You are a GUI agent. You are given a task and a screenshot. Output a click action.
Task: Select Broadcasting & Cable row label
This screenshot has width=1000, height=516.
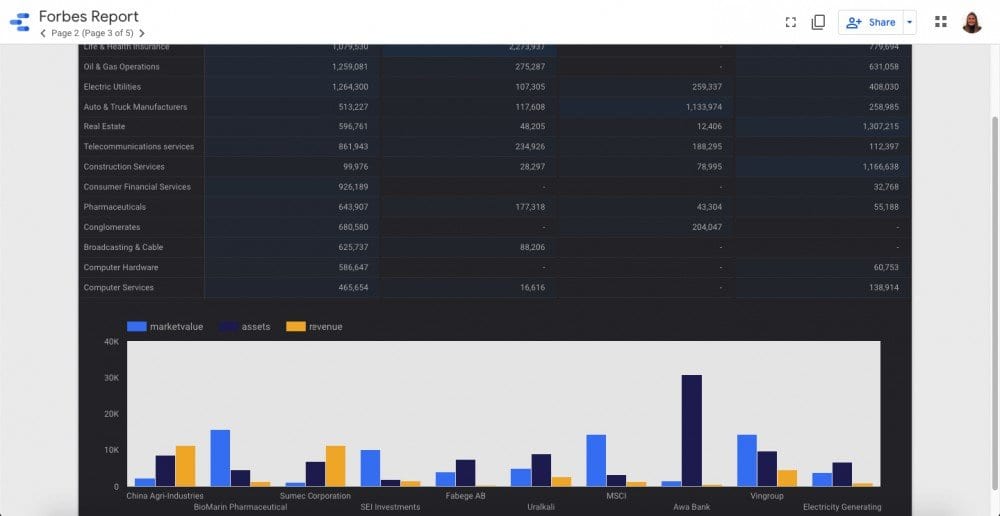click(x=123, y=247)
